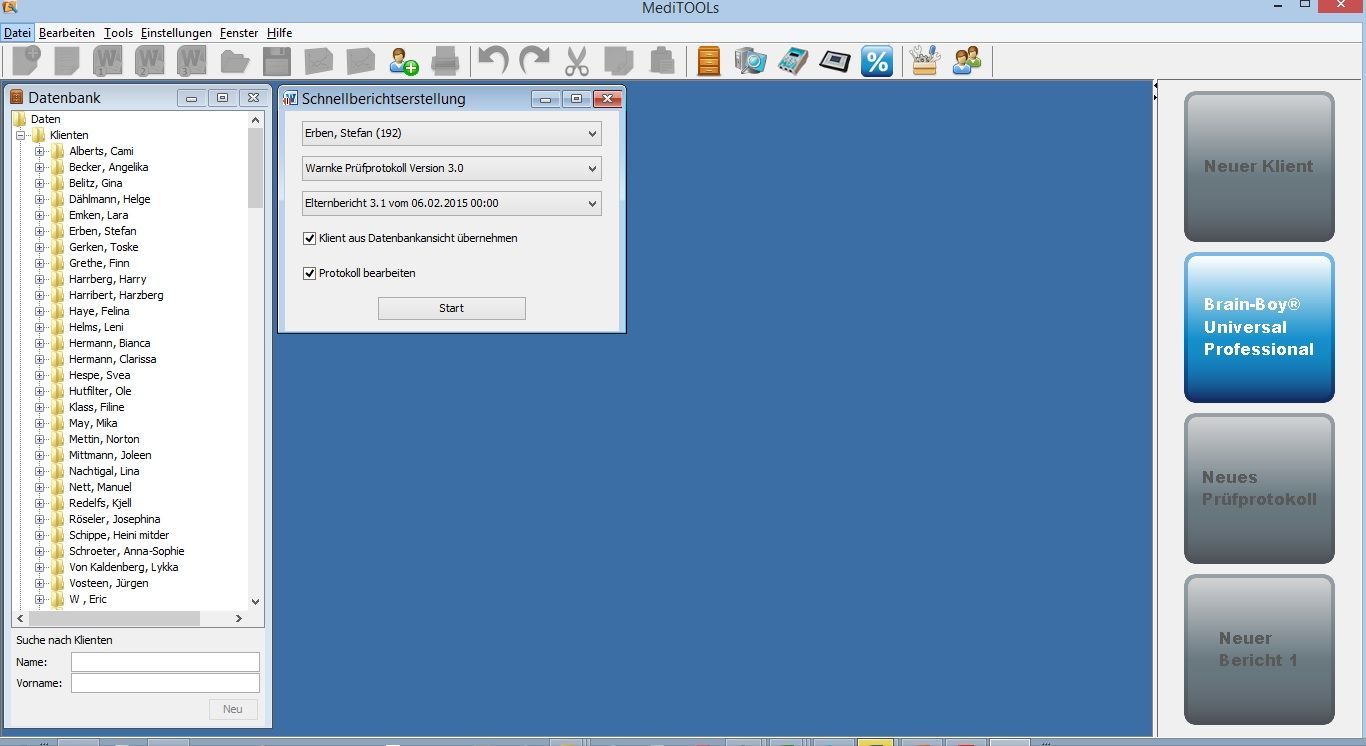Expand the 'Nachtigal, Lina' tree node

40,471
